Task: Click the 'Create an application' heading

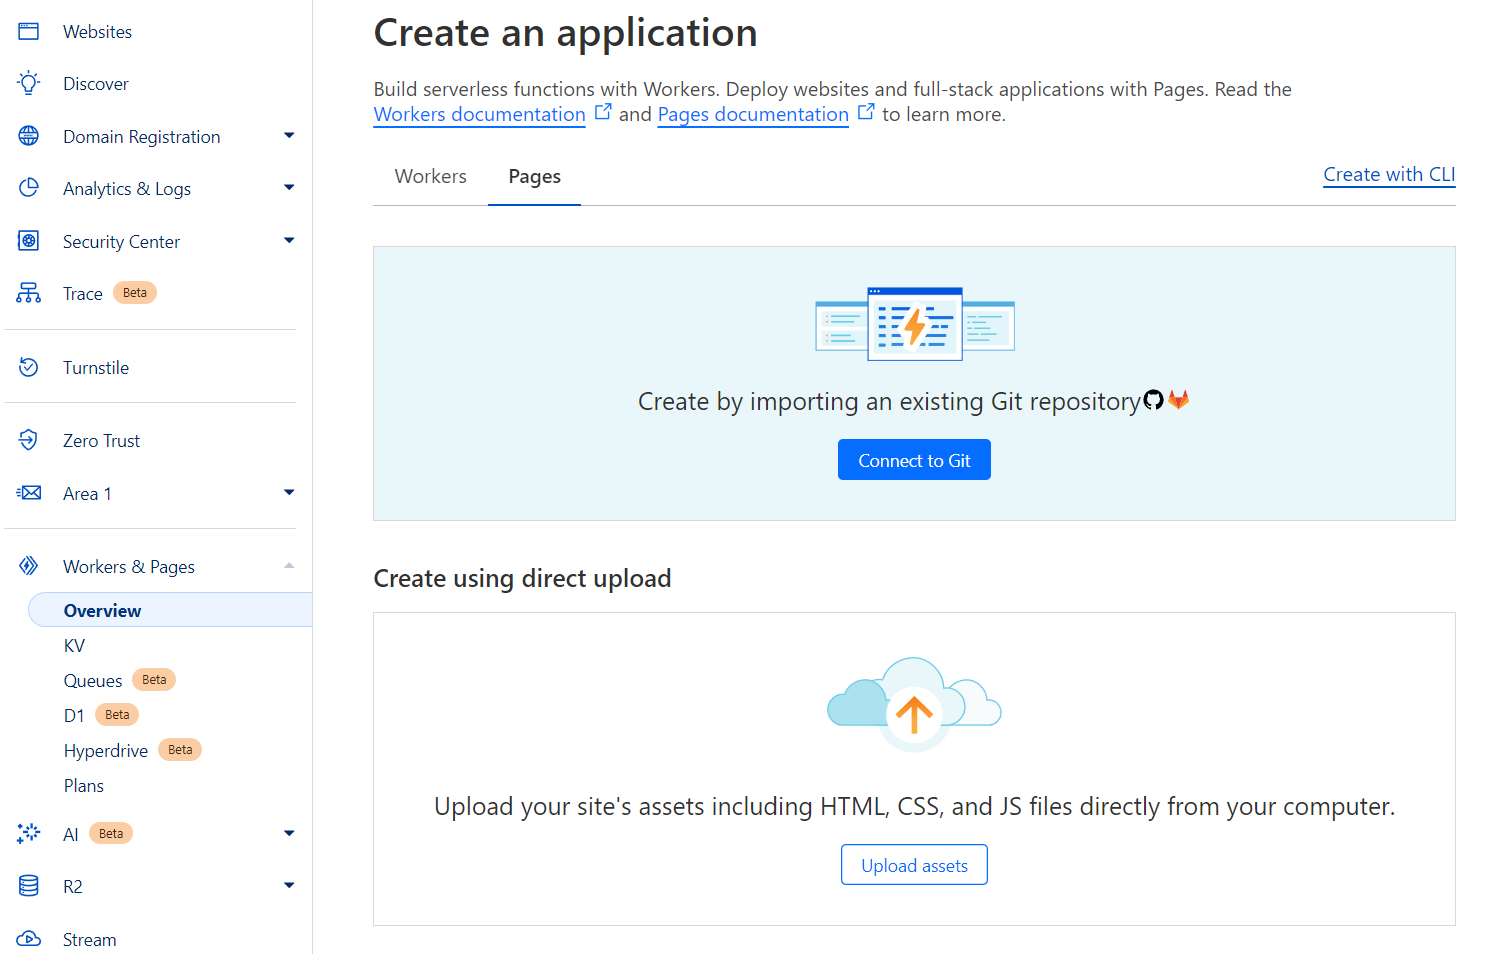Action: pyautogui.click(x=566, y=33)
